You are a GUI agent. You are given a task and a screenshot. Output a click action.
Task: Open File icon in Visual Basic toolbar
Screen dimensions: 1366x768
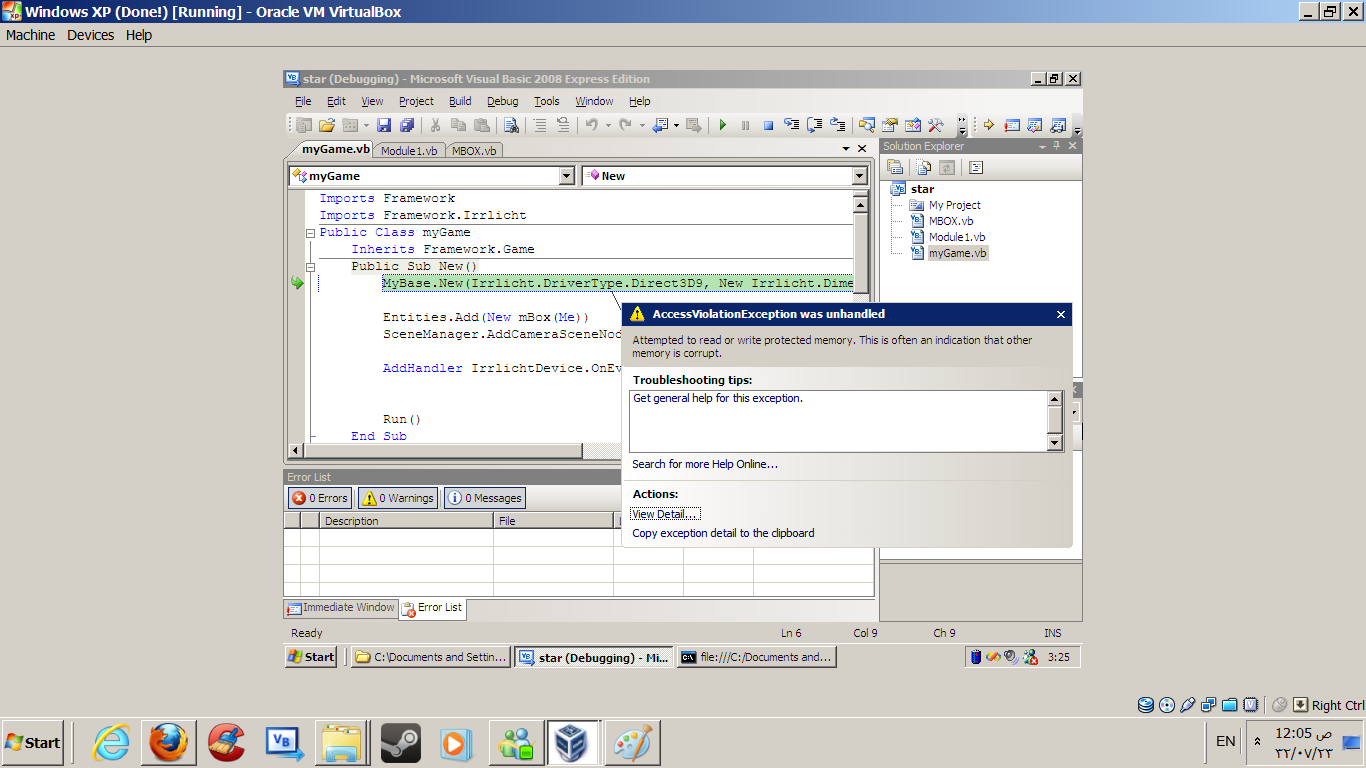[327, 125]
